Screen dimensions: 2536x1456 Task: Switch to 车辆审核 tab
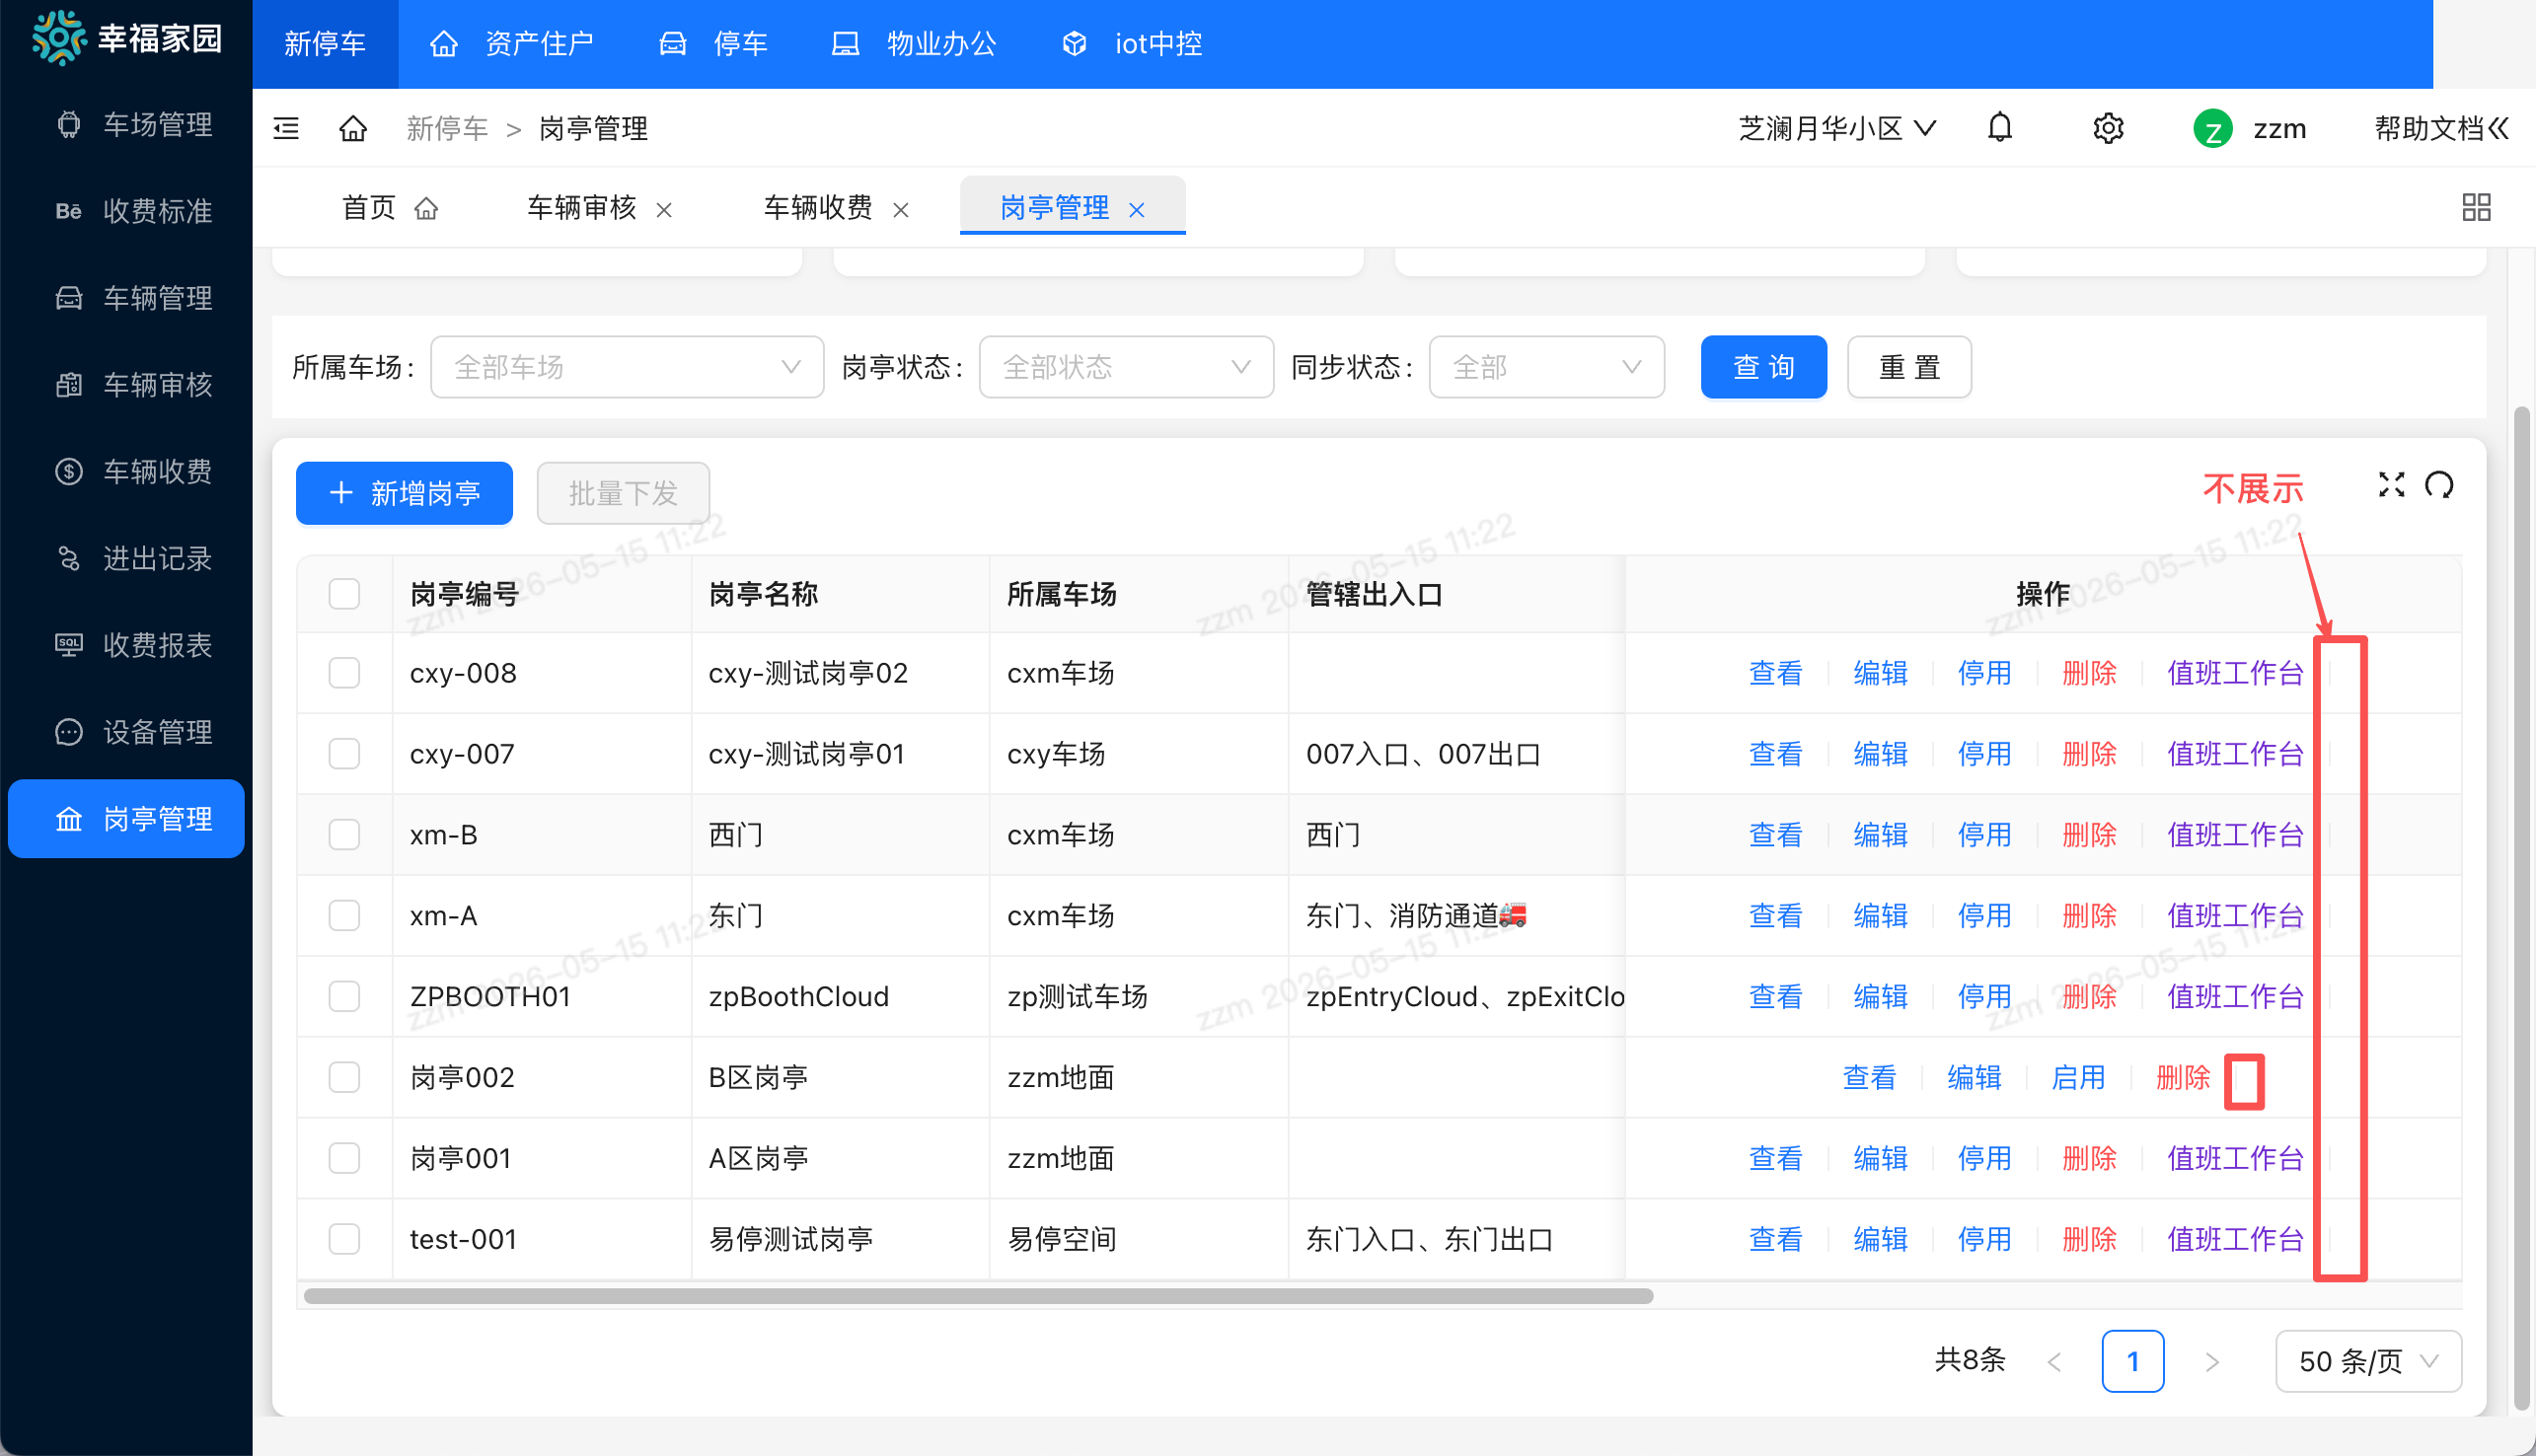582,208
